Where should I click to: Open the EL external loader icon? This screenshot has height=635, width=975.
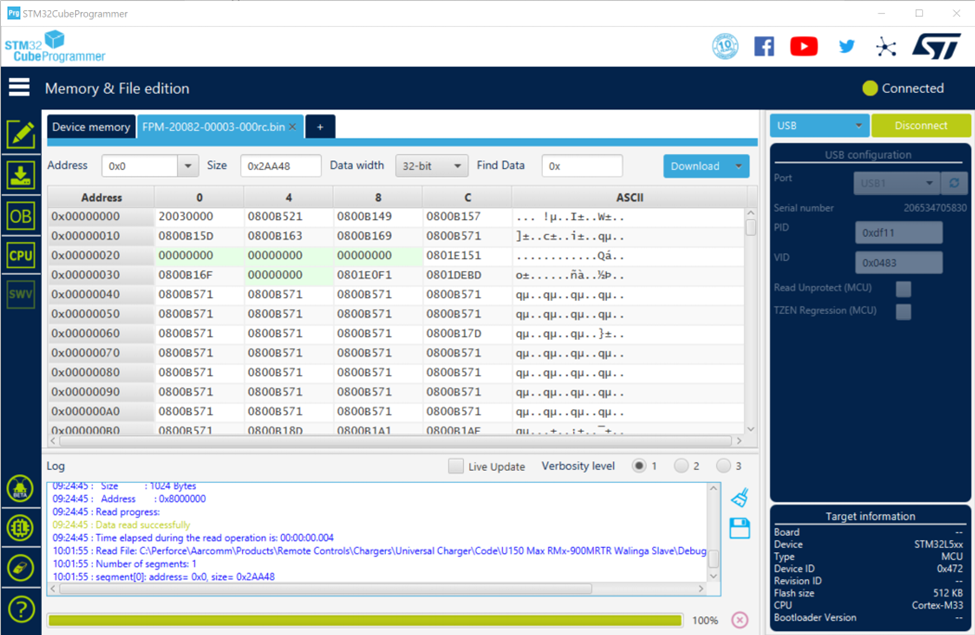pyautogui.click(x=21, y=528)
